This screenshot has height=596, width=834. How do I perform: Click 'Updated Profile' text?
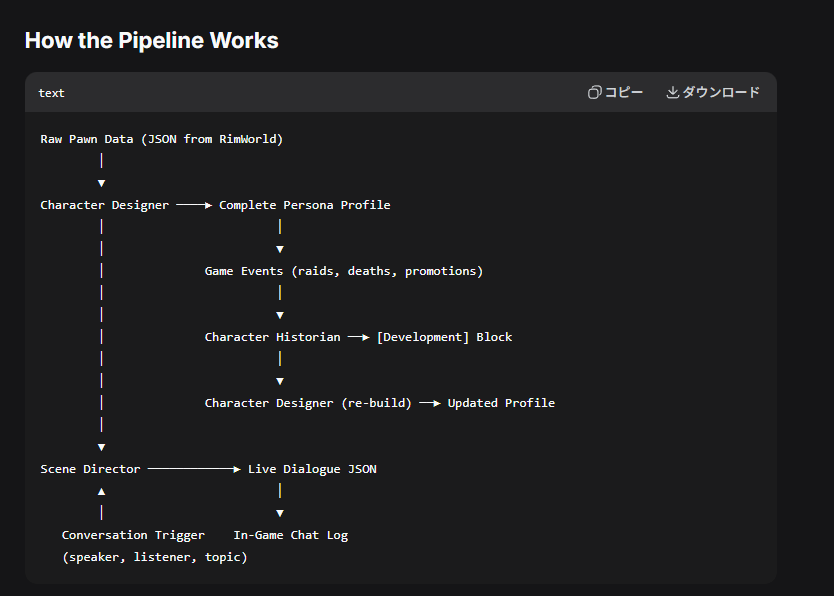click(x=501, y=403)
